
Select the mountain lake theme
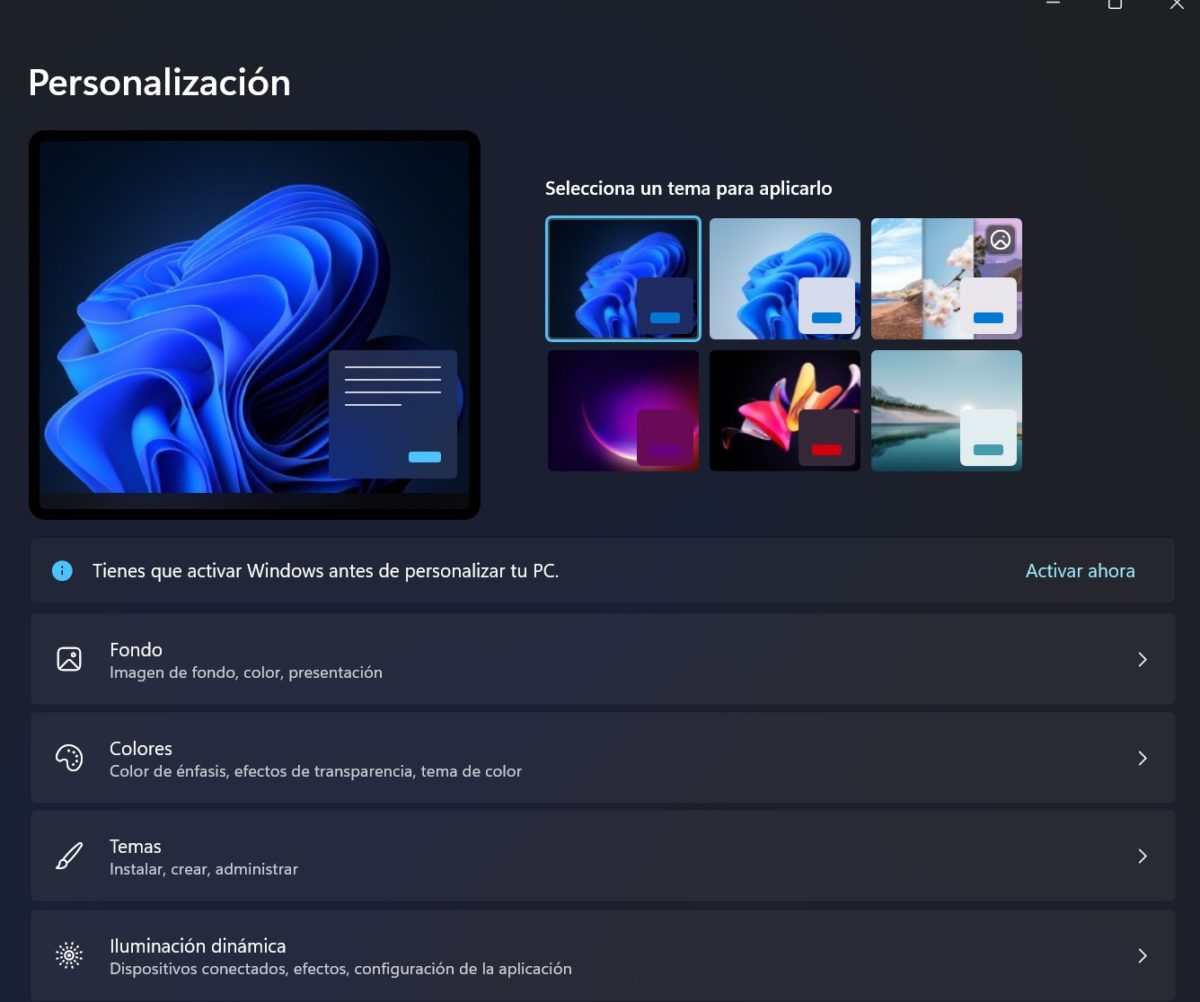point(945,409)
